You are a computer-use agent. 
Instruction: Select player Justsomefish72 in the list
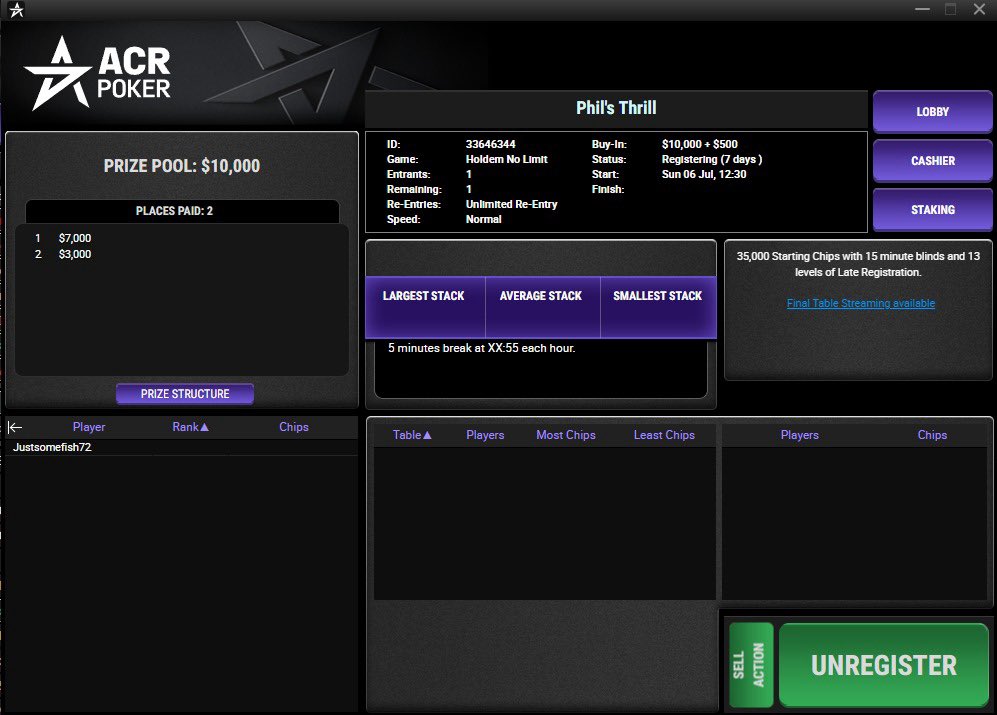181,447
